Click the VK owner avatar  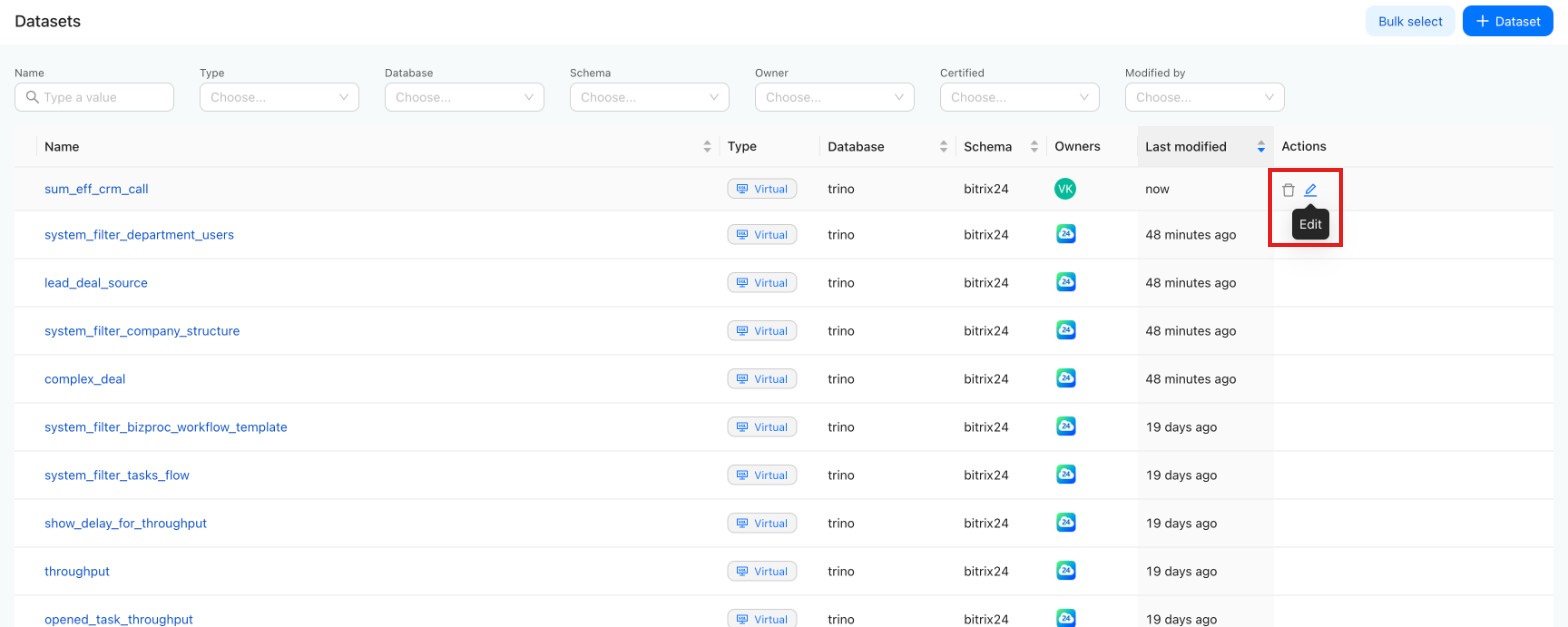(1065, 189)
